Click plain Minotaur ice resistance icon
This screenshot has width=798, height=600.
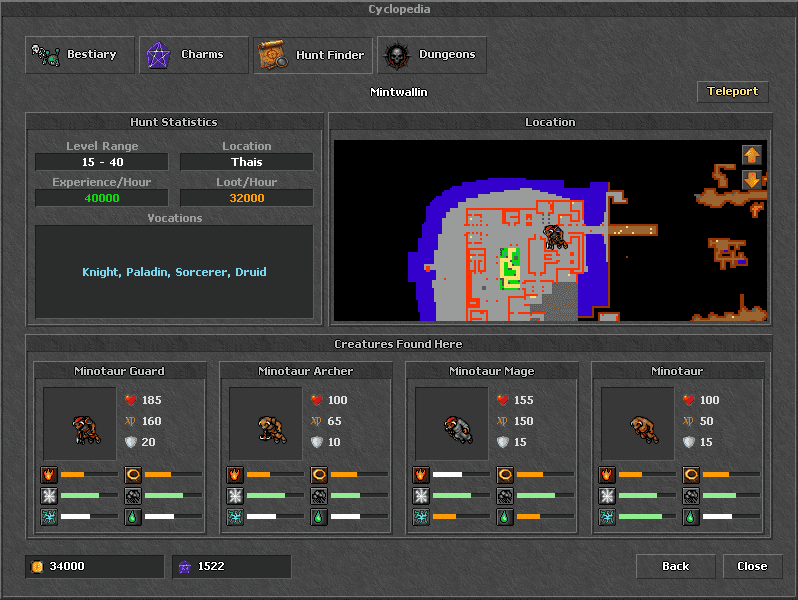(607, 496)
